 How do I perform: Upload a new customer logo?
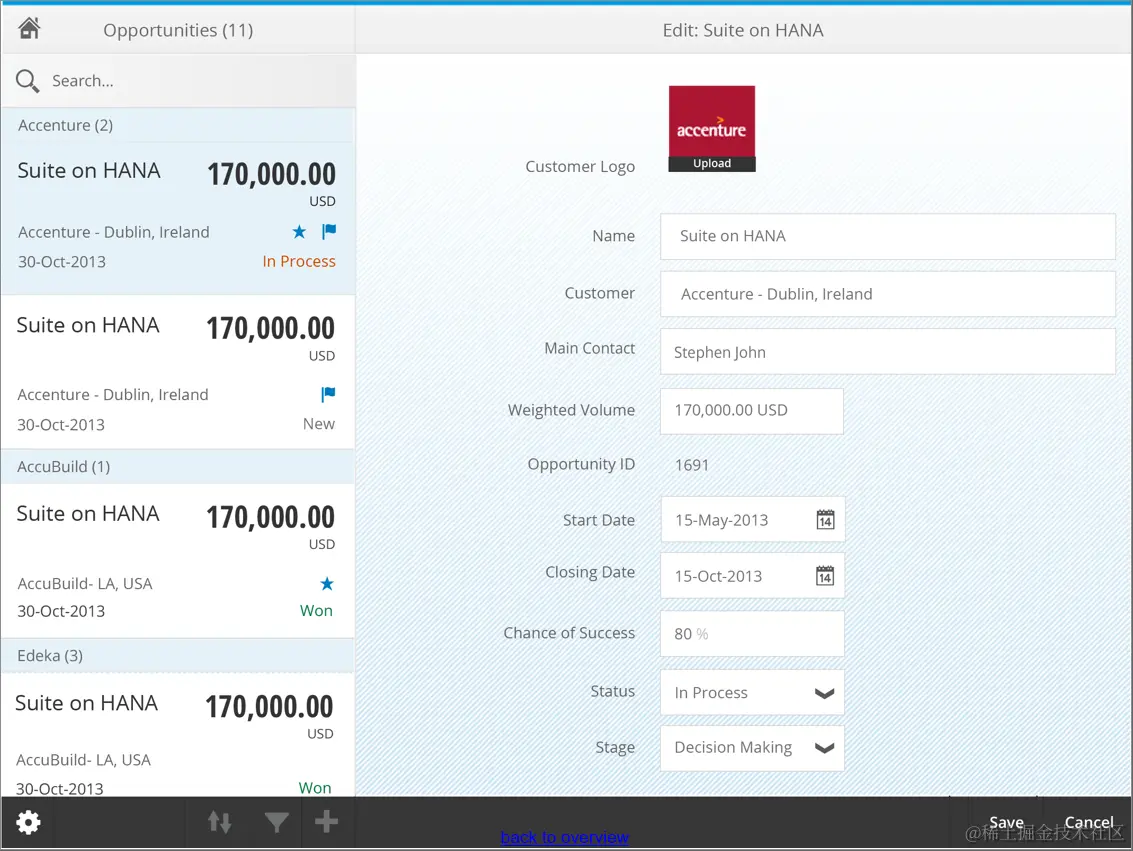[712, 163]
